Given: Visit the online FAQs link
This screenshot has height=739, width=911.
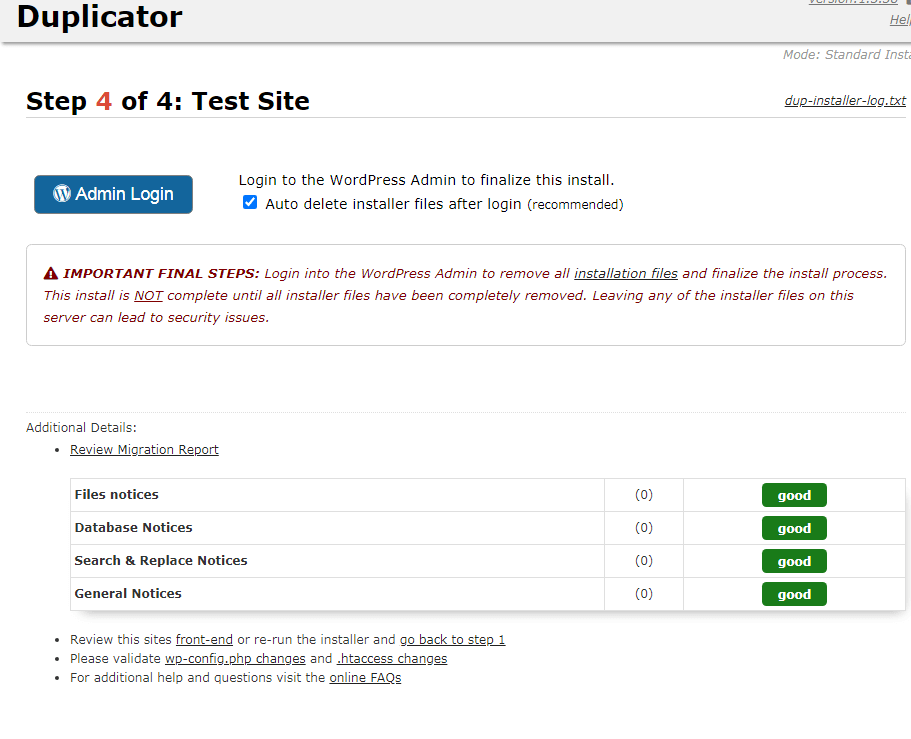Looking at the screenshot, I should 365,678.
